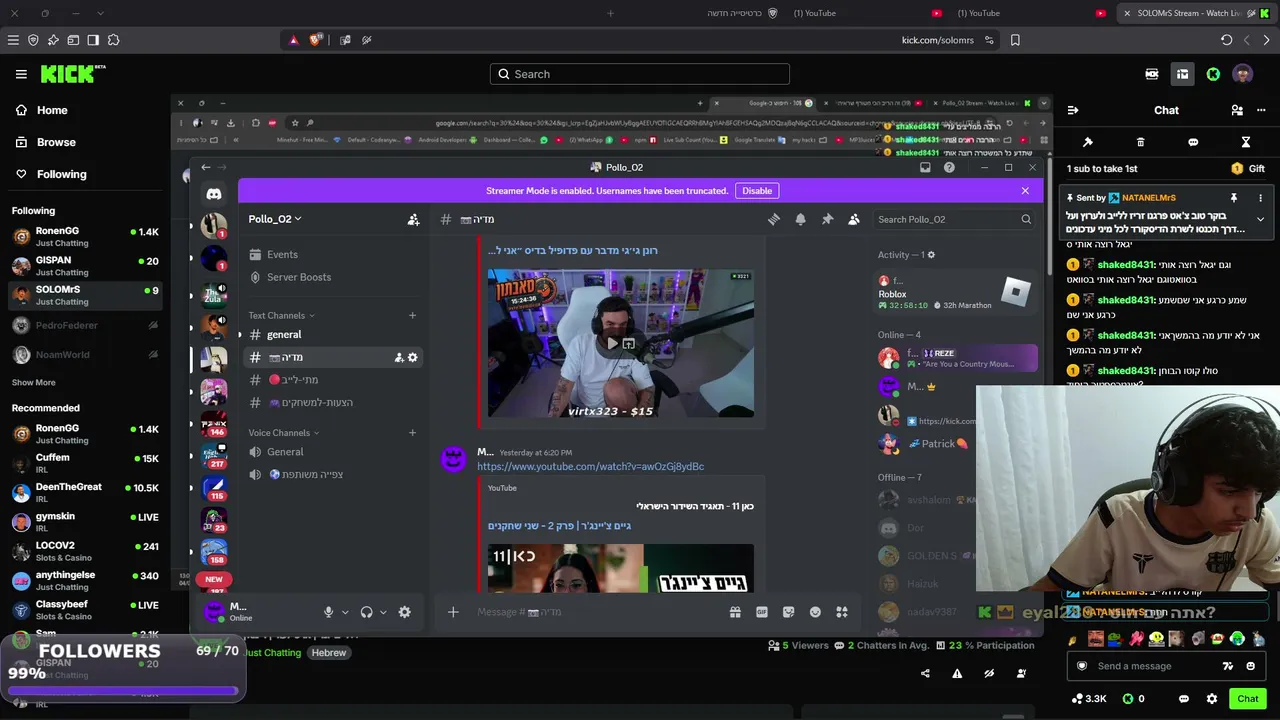Join the General voice channel
The height and width of the screenshot is (720, 1280).
[x=334, y=452]
